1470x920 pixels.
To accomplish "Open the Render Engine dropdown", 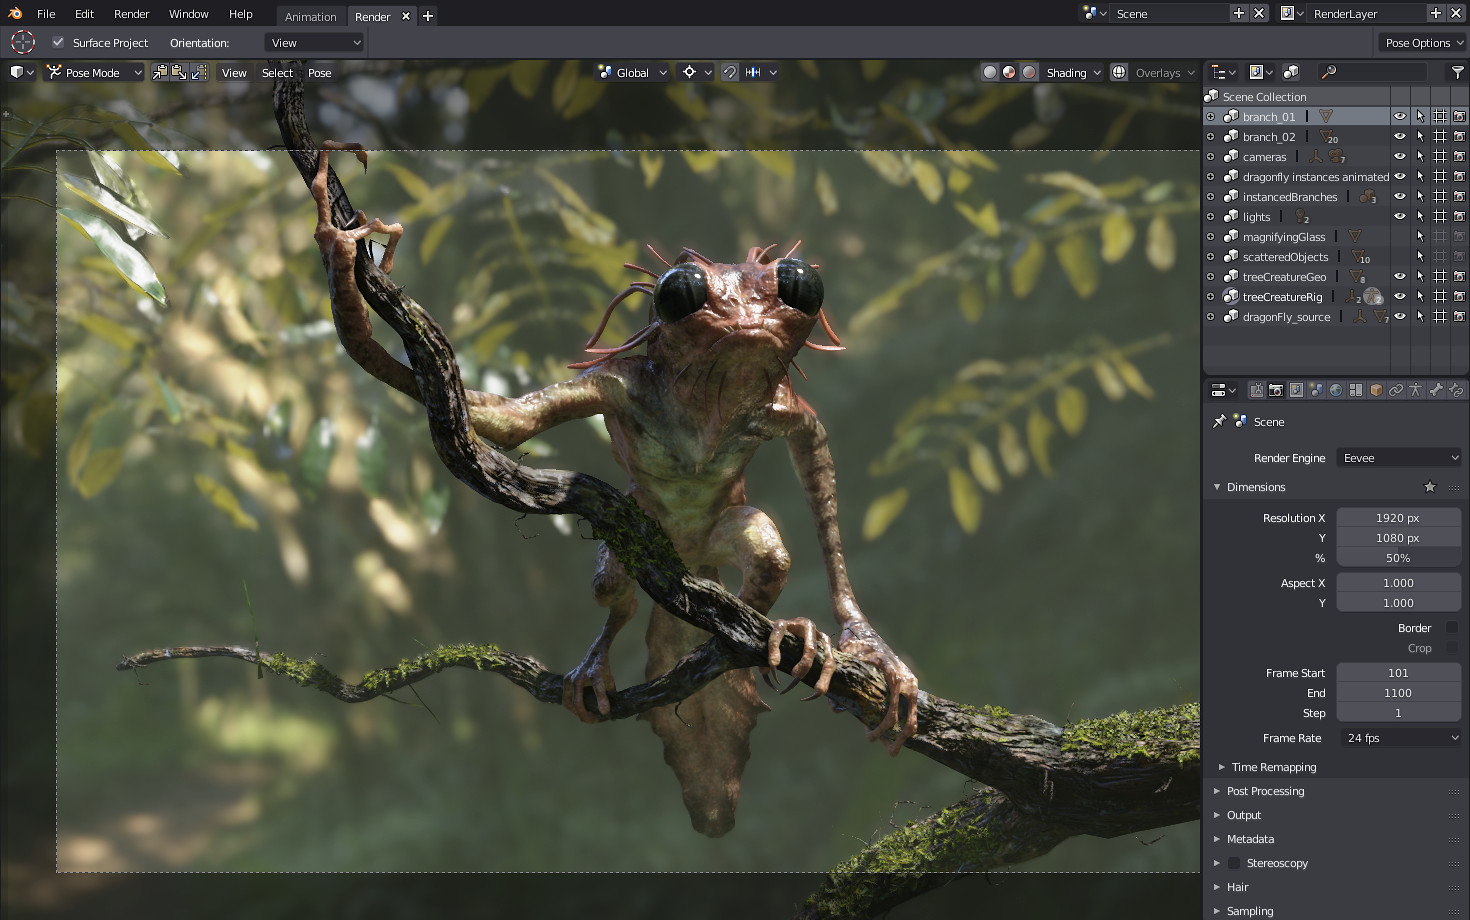I will coord(1399,458).
